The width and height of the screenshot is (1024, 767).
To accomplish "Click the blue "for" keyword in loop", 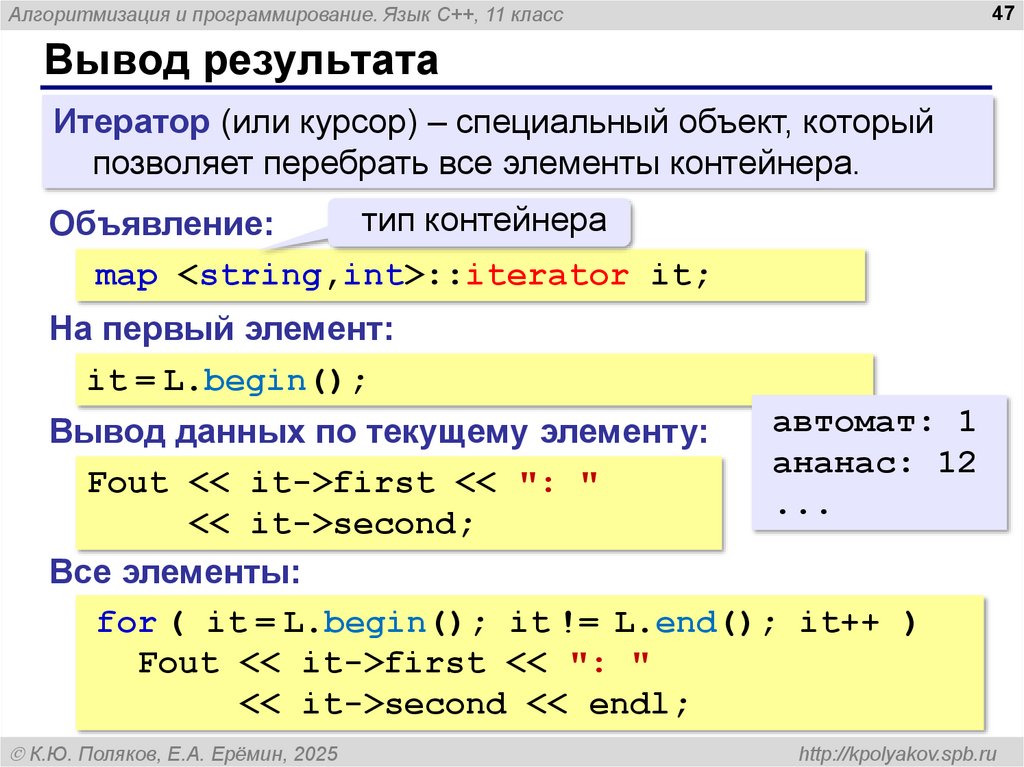I will [127, 623].
